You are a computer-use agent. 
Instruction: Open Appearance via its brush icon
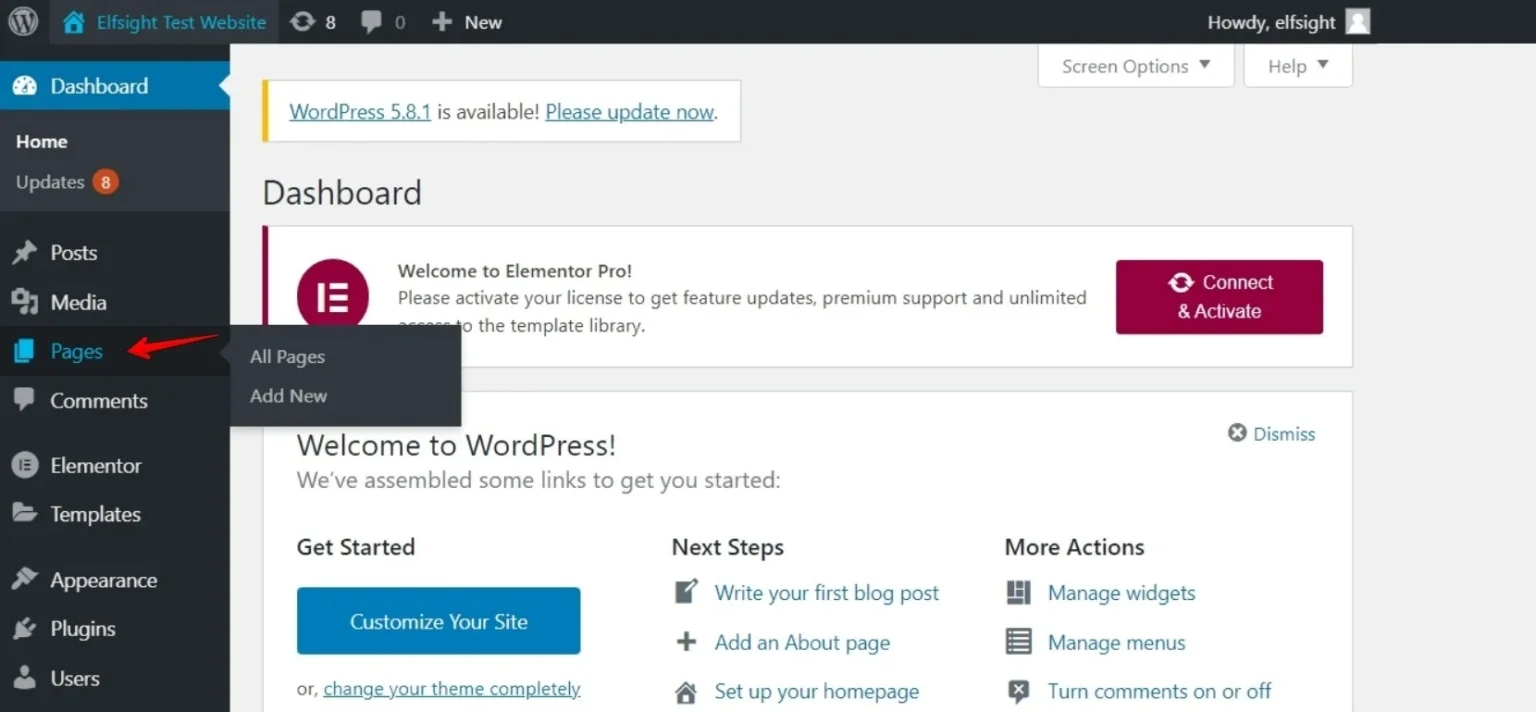click(26, 579)
